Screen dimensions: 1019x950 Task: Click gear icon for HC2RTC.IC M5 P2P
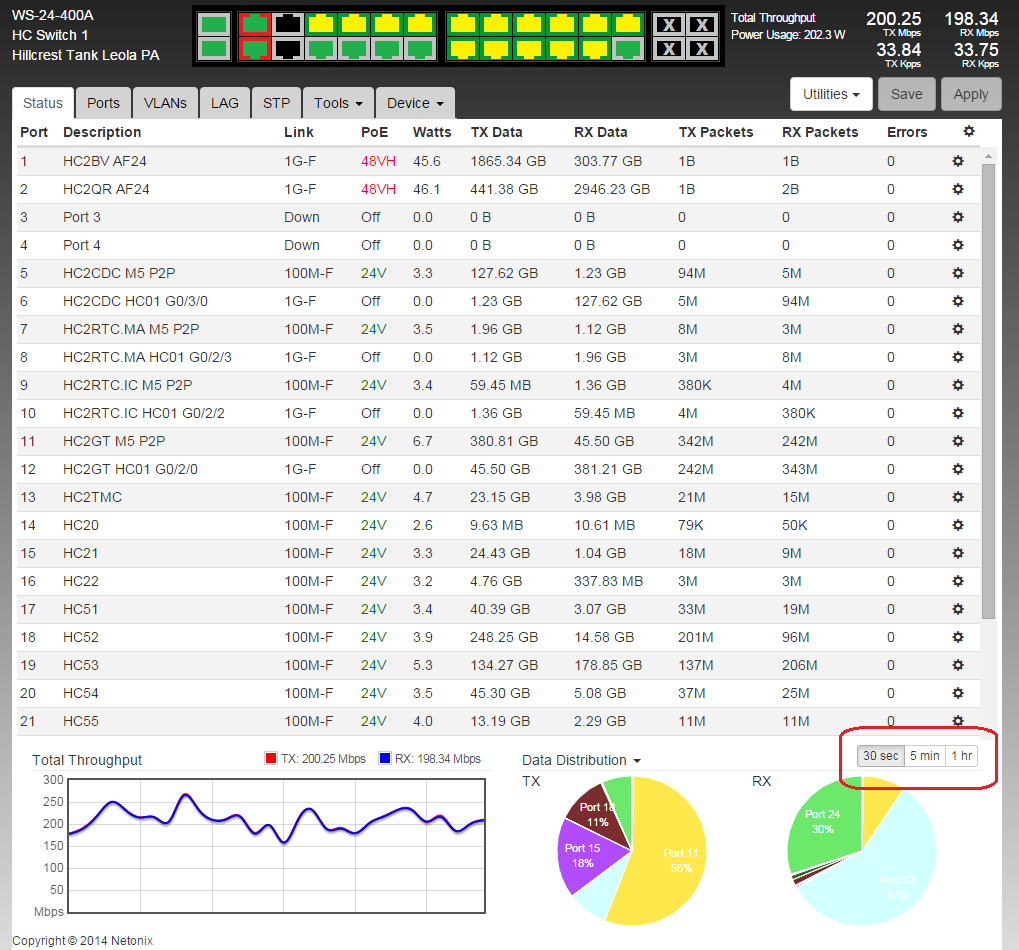[x=958, y=384]
